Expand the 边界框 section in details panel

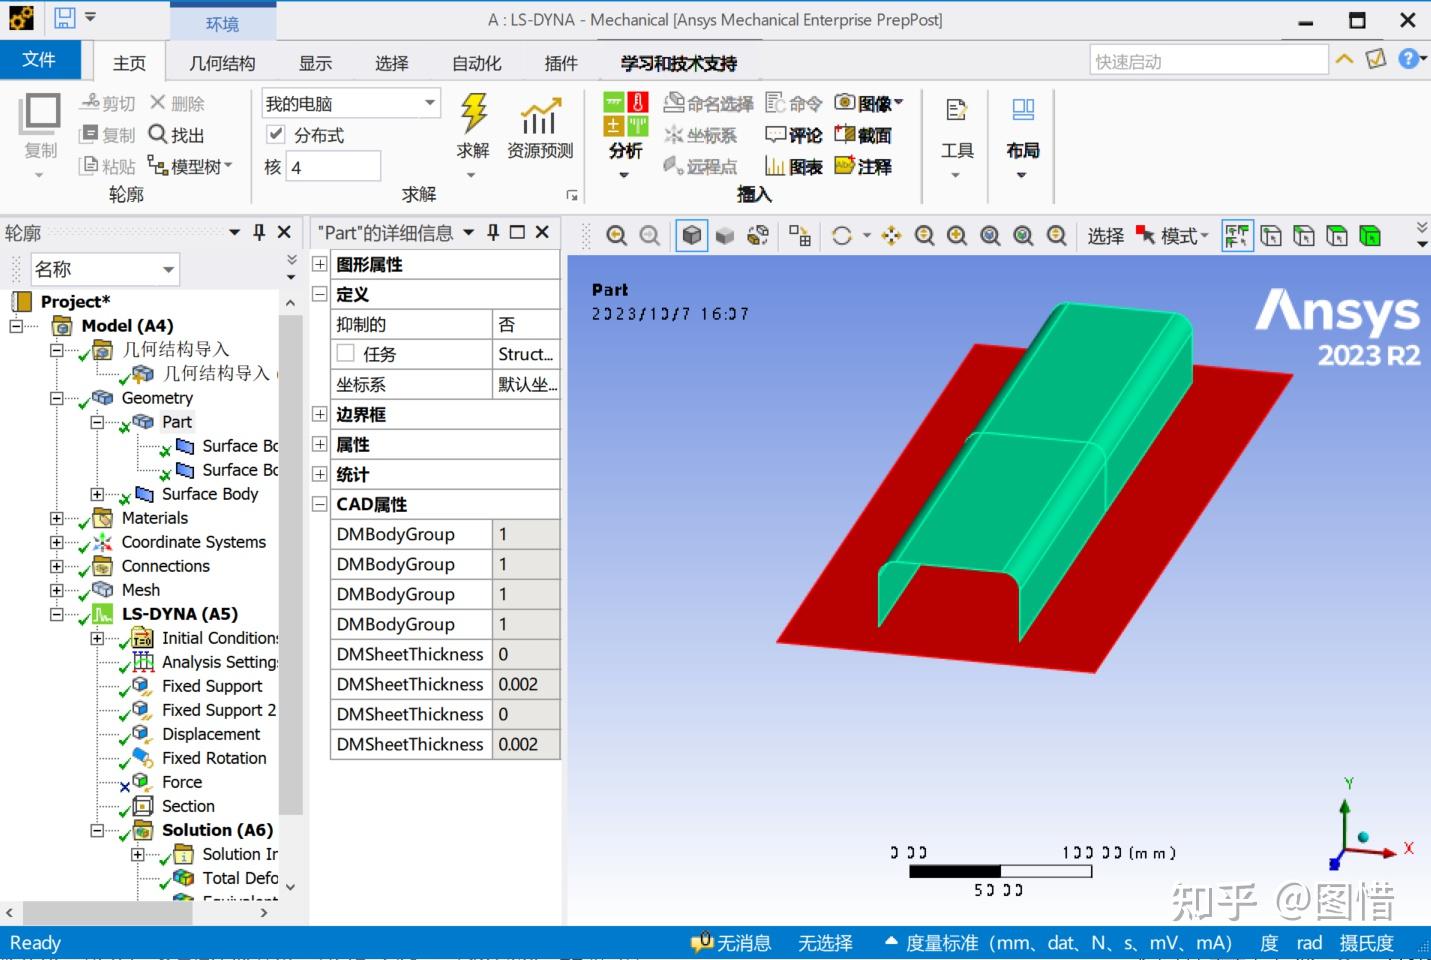[319, 414]
